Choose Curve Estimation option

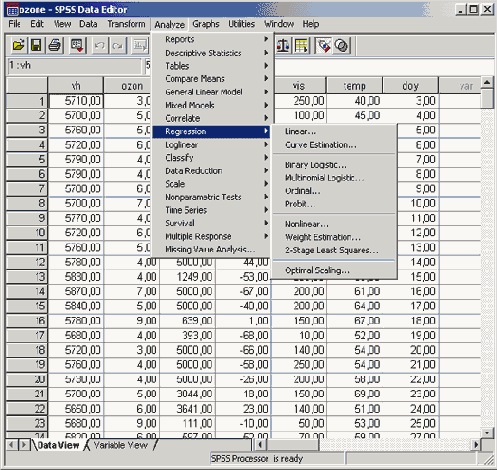pyautogui.click(x=334, y=145)
